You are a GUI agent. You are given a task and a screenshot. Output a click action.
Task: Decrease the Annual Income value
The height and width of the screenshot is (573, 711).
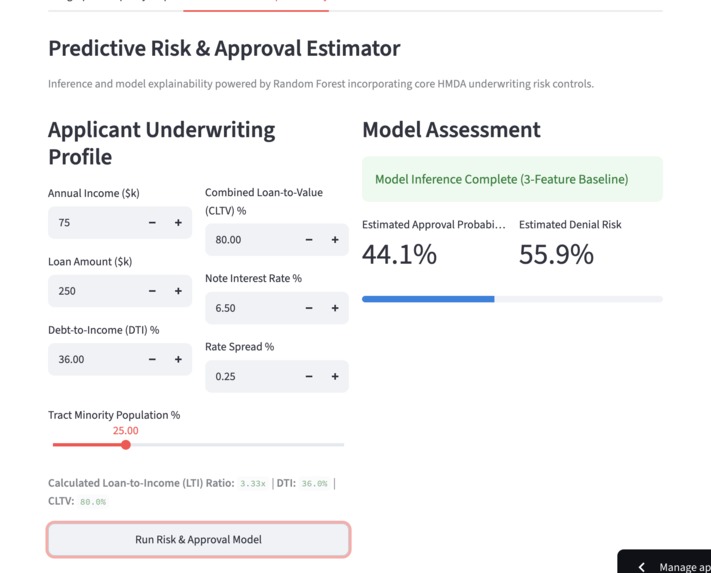tap(152, 223)
